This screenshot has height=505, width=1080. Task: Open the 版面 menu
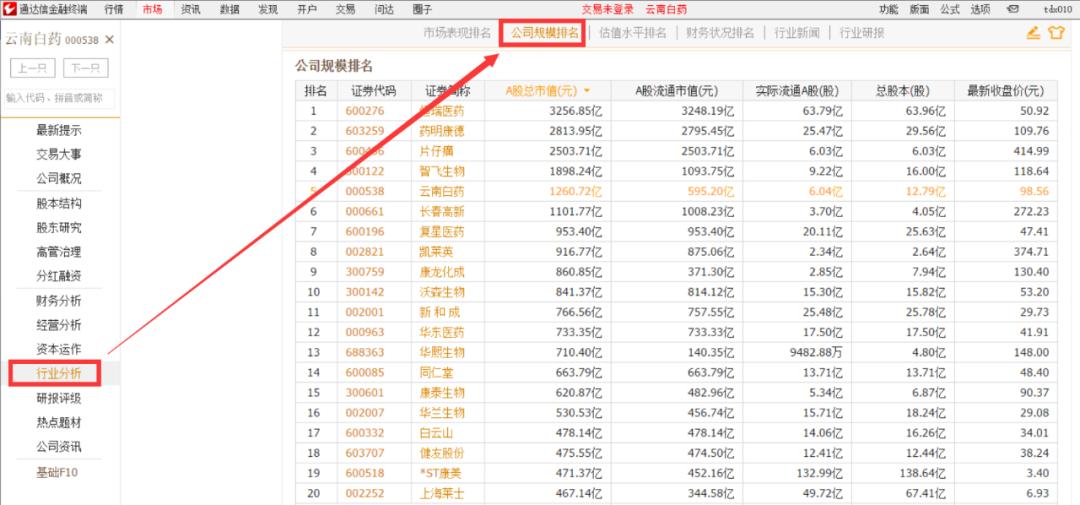pyautogui.click(x=919, y=9)
